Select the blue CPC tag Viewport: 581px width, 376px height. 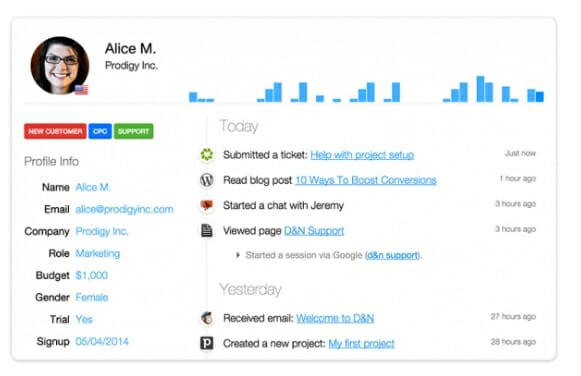(100, 131)
